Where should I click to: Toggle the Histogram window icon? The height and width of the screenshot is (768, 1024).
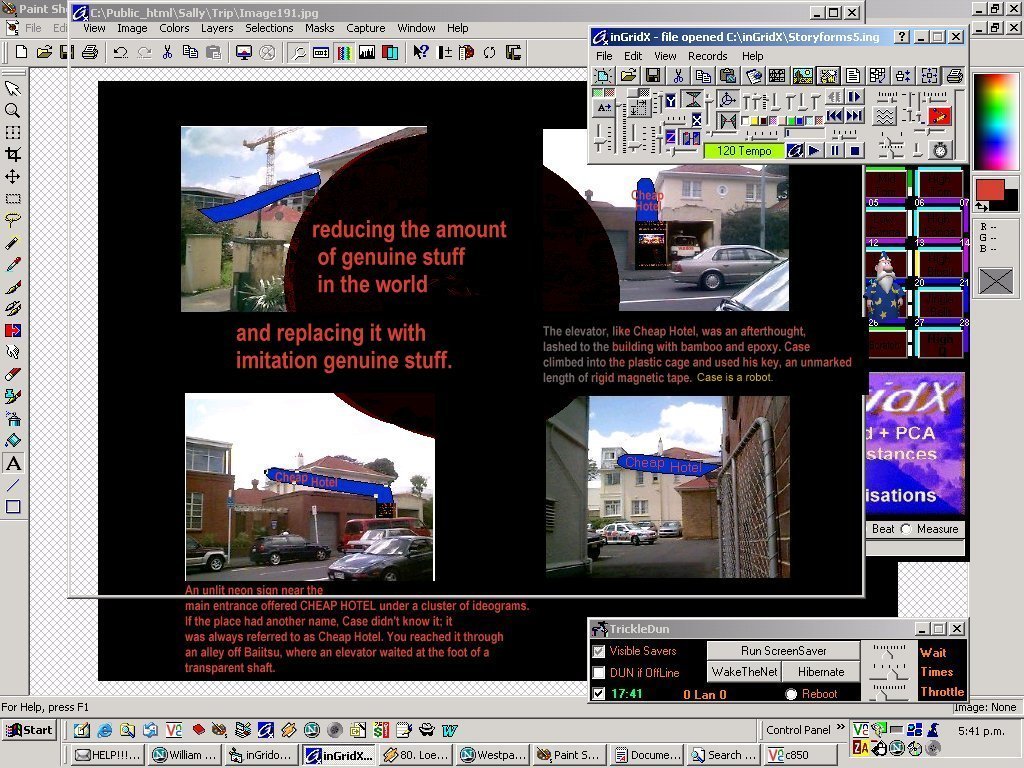(x=367, y=52)
